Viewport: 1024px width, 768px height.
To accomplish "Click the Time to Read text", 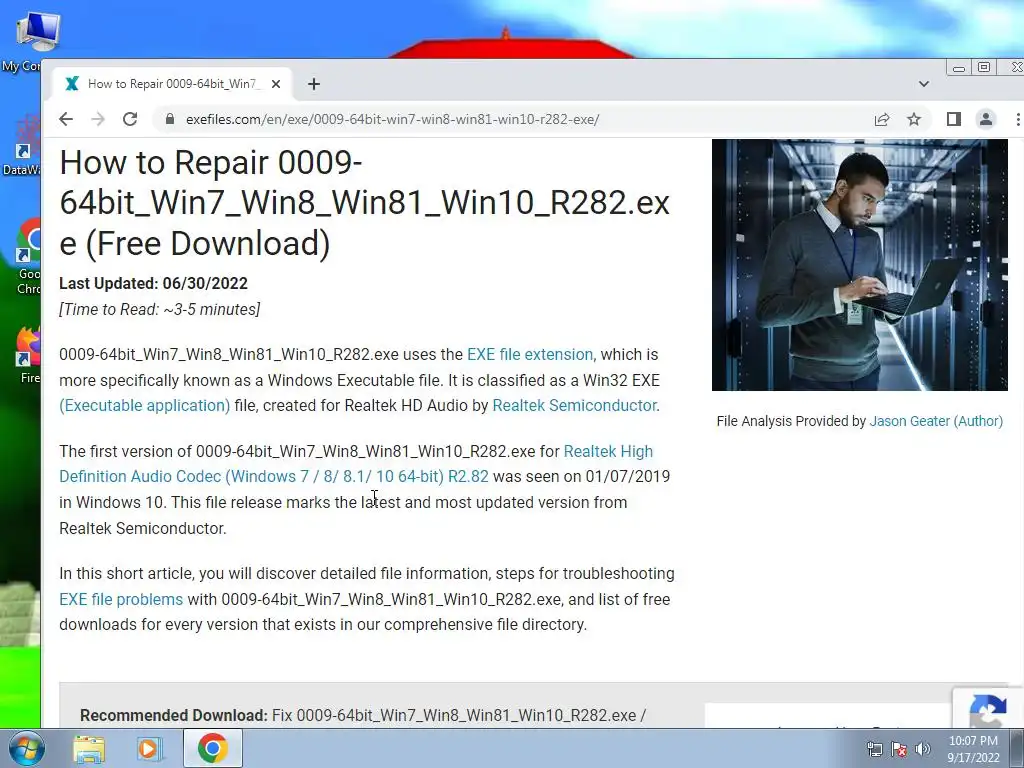I will 159,310.
